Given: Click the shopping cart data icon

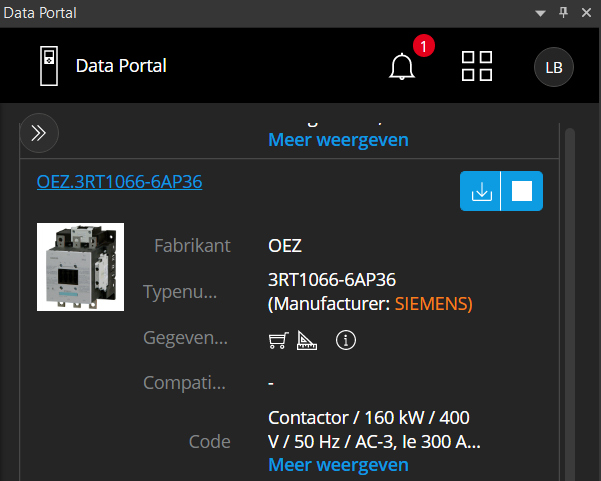Looking at the screenshot, I should (x=279, y=340).
